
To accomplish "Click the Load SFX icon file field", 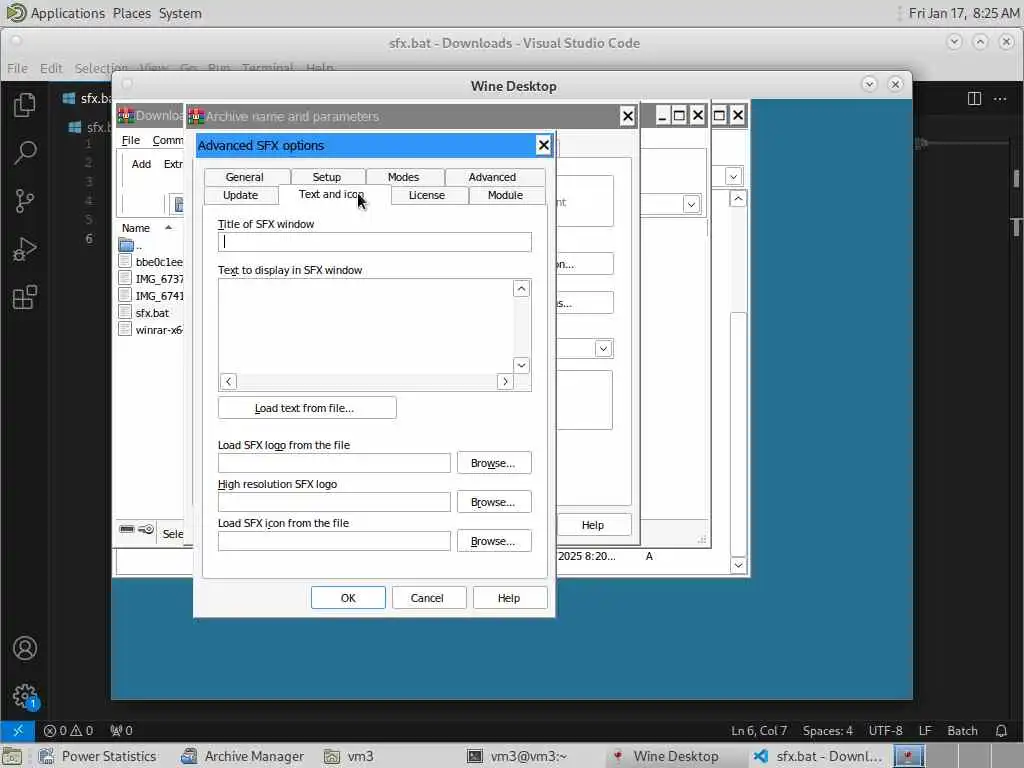I will [x=334, y=541].
